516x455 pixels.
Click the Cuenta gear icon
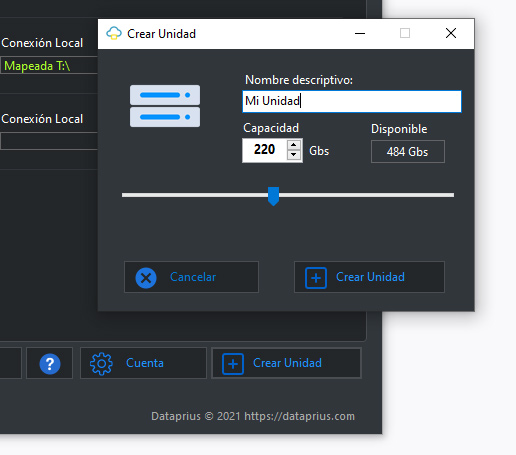(101, 364)
